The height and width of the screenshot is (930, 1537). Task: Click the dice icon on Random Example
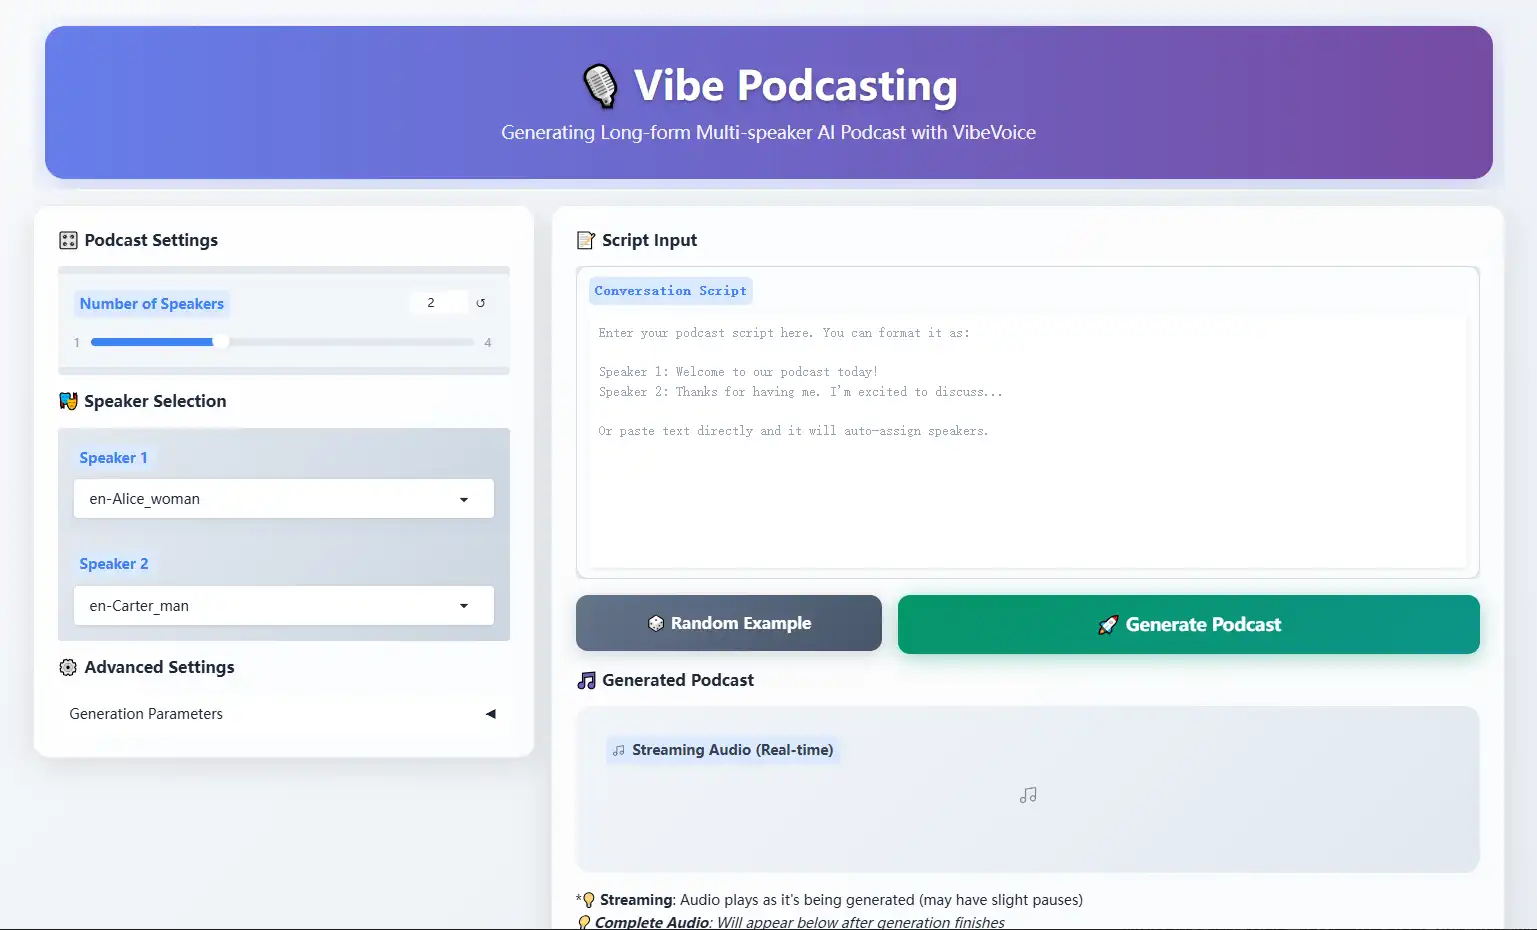click(655, 623)
